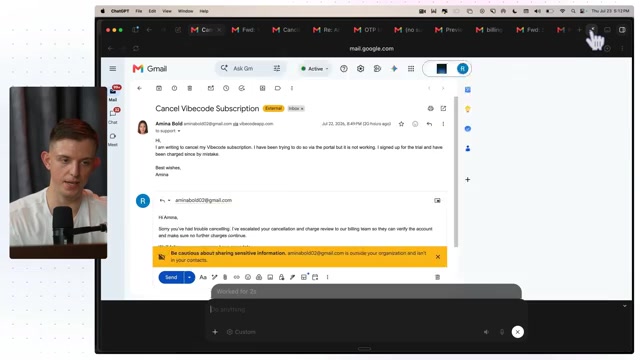The image size is (640, 360).
Task: Open the Meet section in sidebar
Action: (x=113, y=139)
